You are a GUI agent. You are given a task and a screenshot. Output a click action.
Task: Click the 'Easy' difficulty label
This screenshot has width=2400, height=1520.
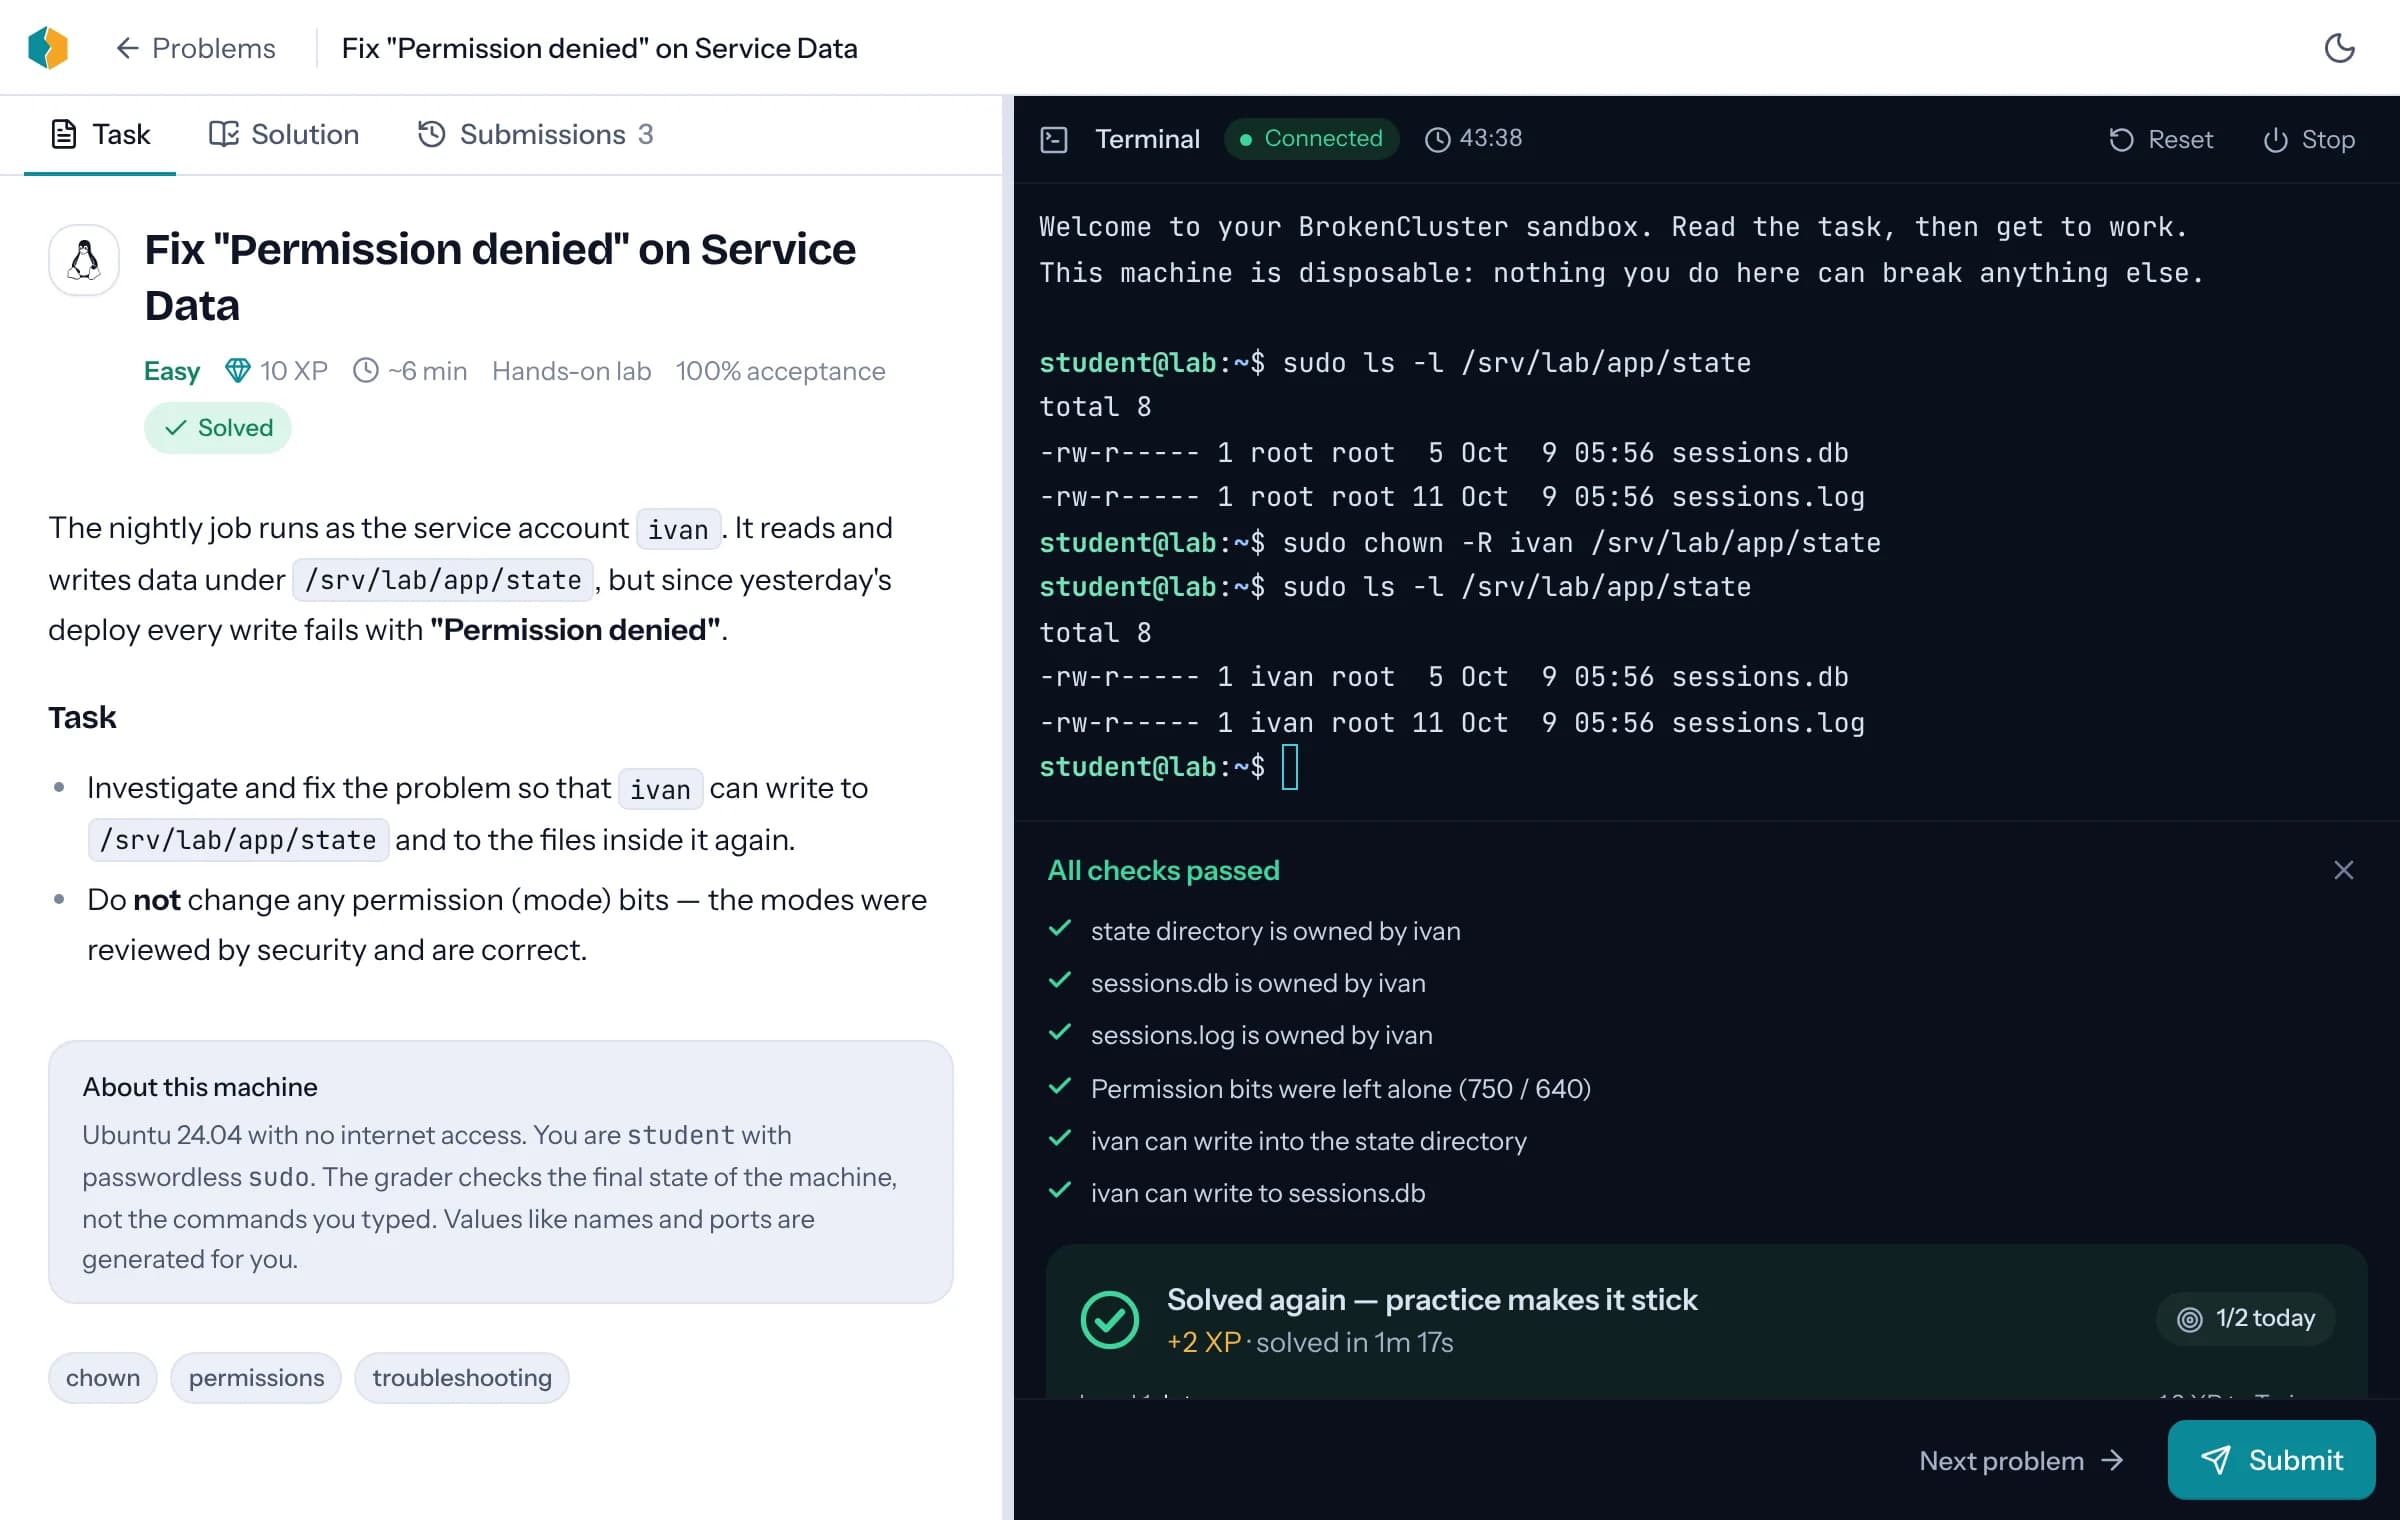(172, 371)
